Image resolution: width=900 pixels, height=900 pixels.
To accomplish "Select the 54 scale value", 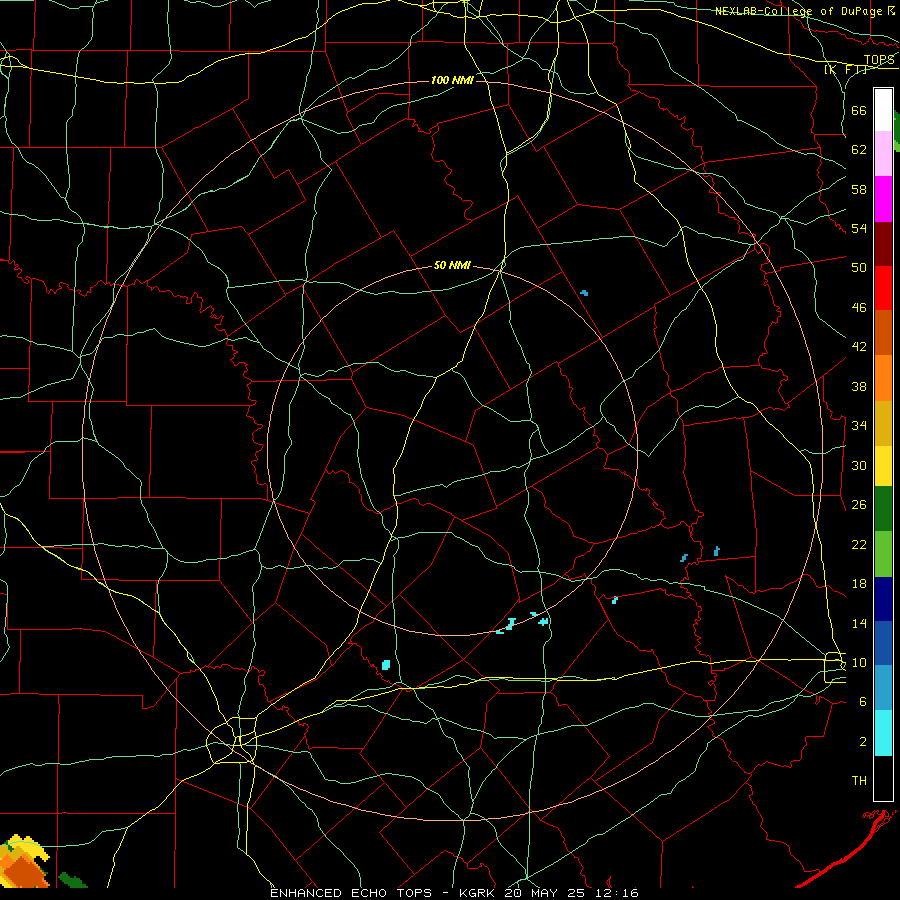I will [859, 229].
